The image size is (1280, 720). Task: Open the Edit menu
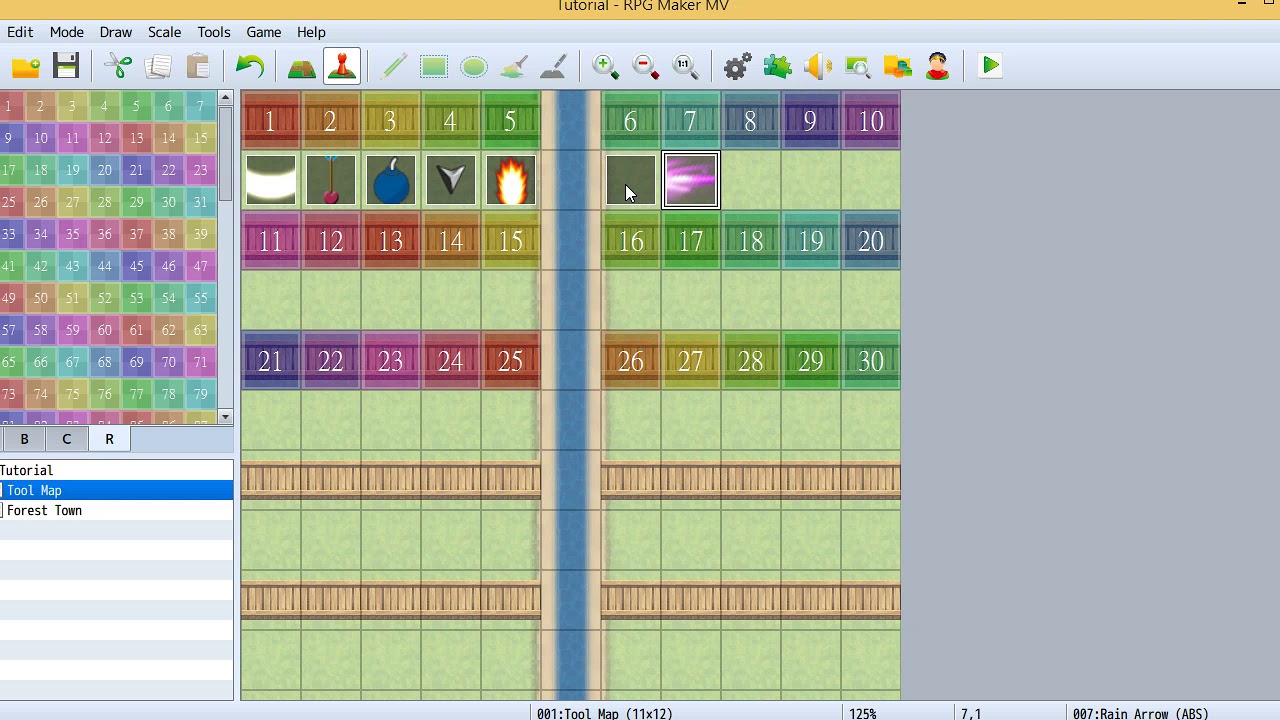[20, 32]
